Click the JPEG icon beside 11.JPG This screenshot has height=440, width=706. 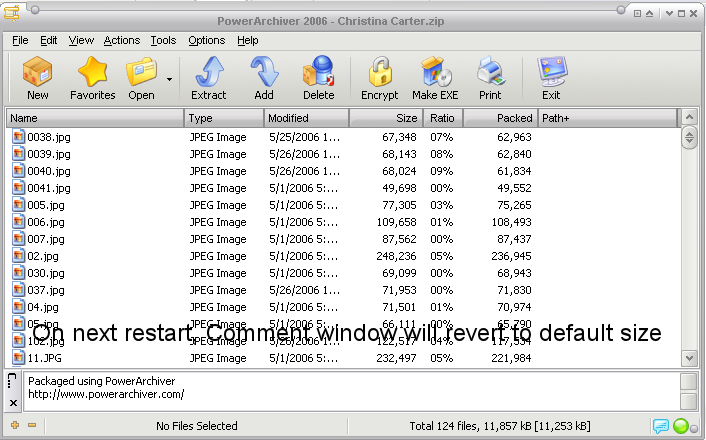18,358
